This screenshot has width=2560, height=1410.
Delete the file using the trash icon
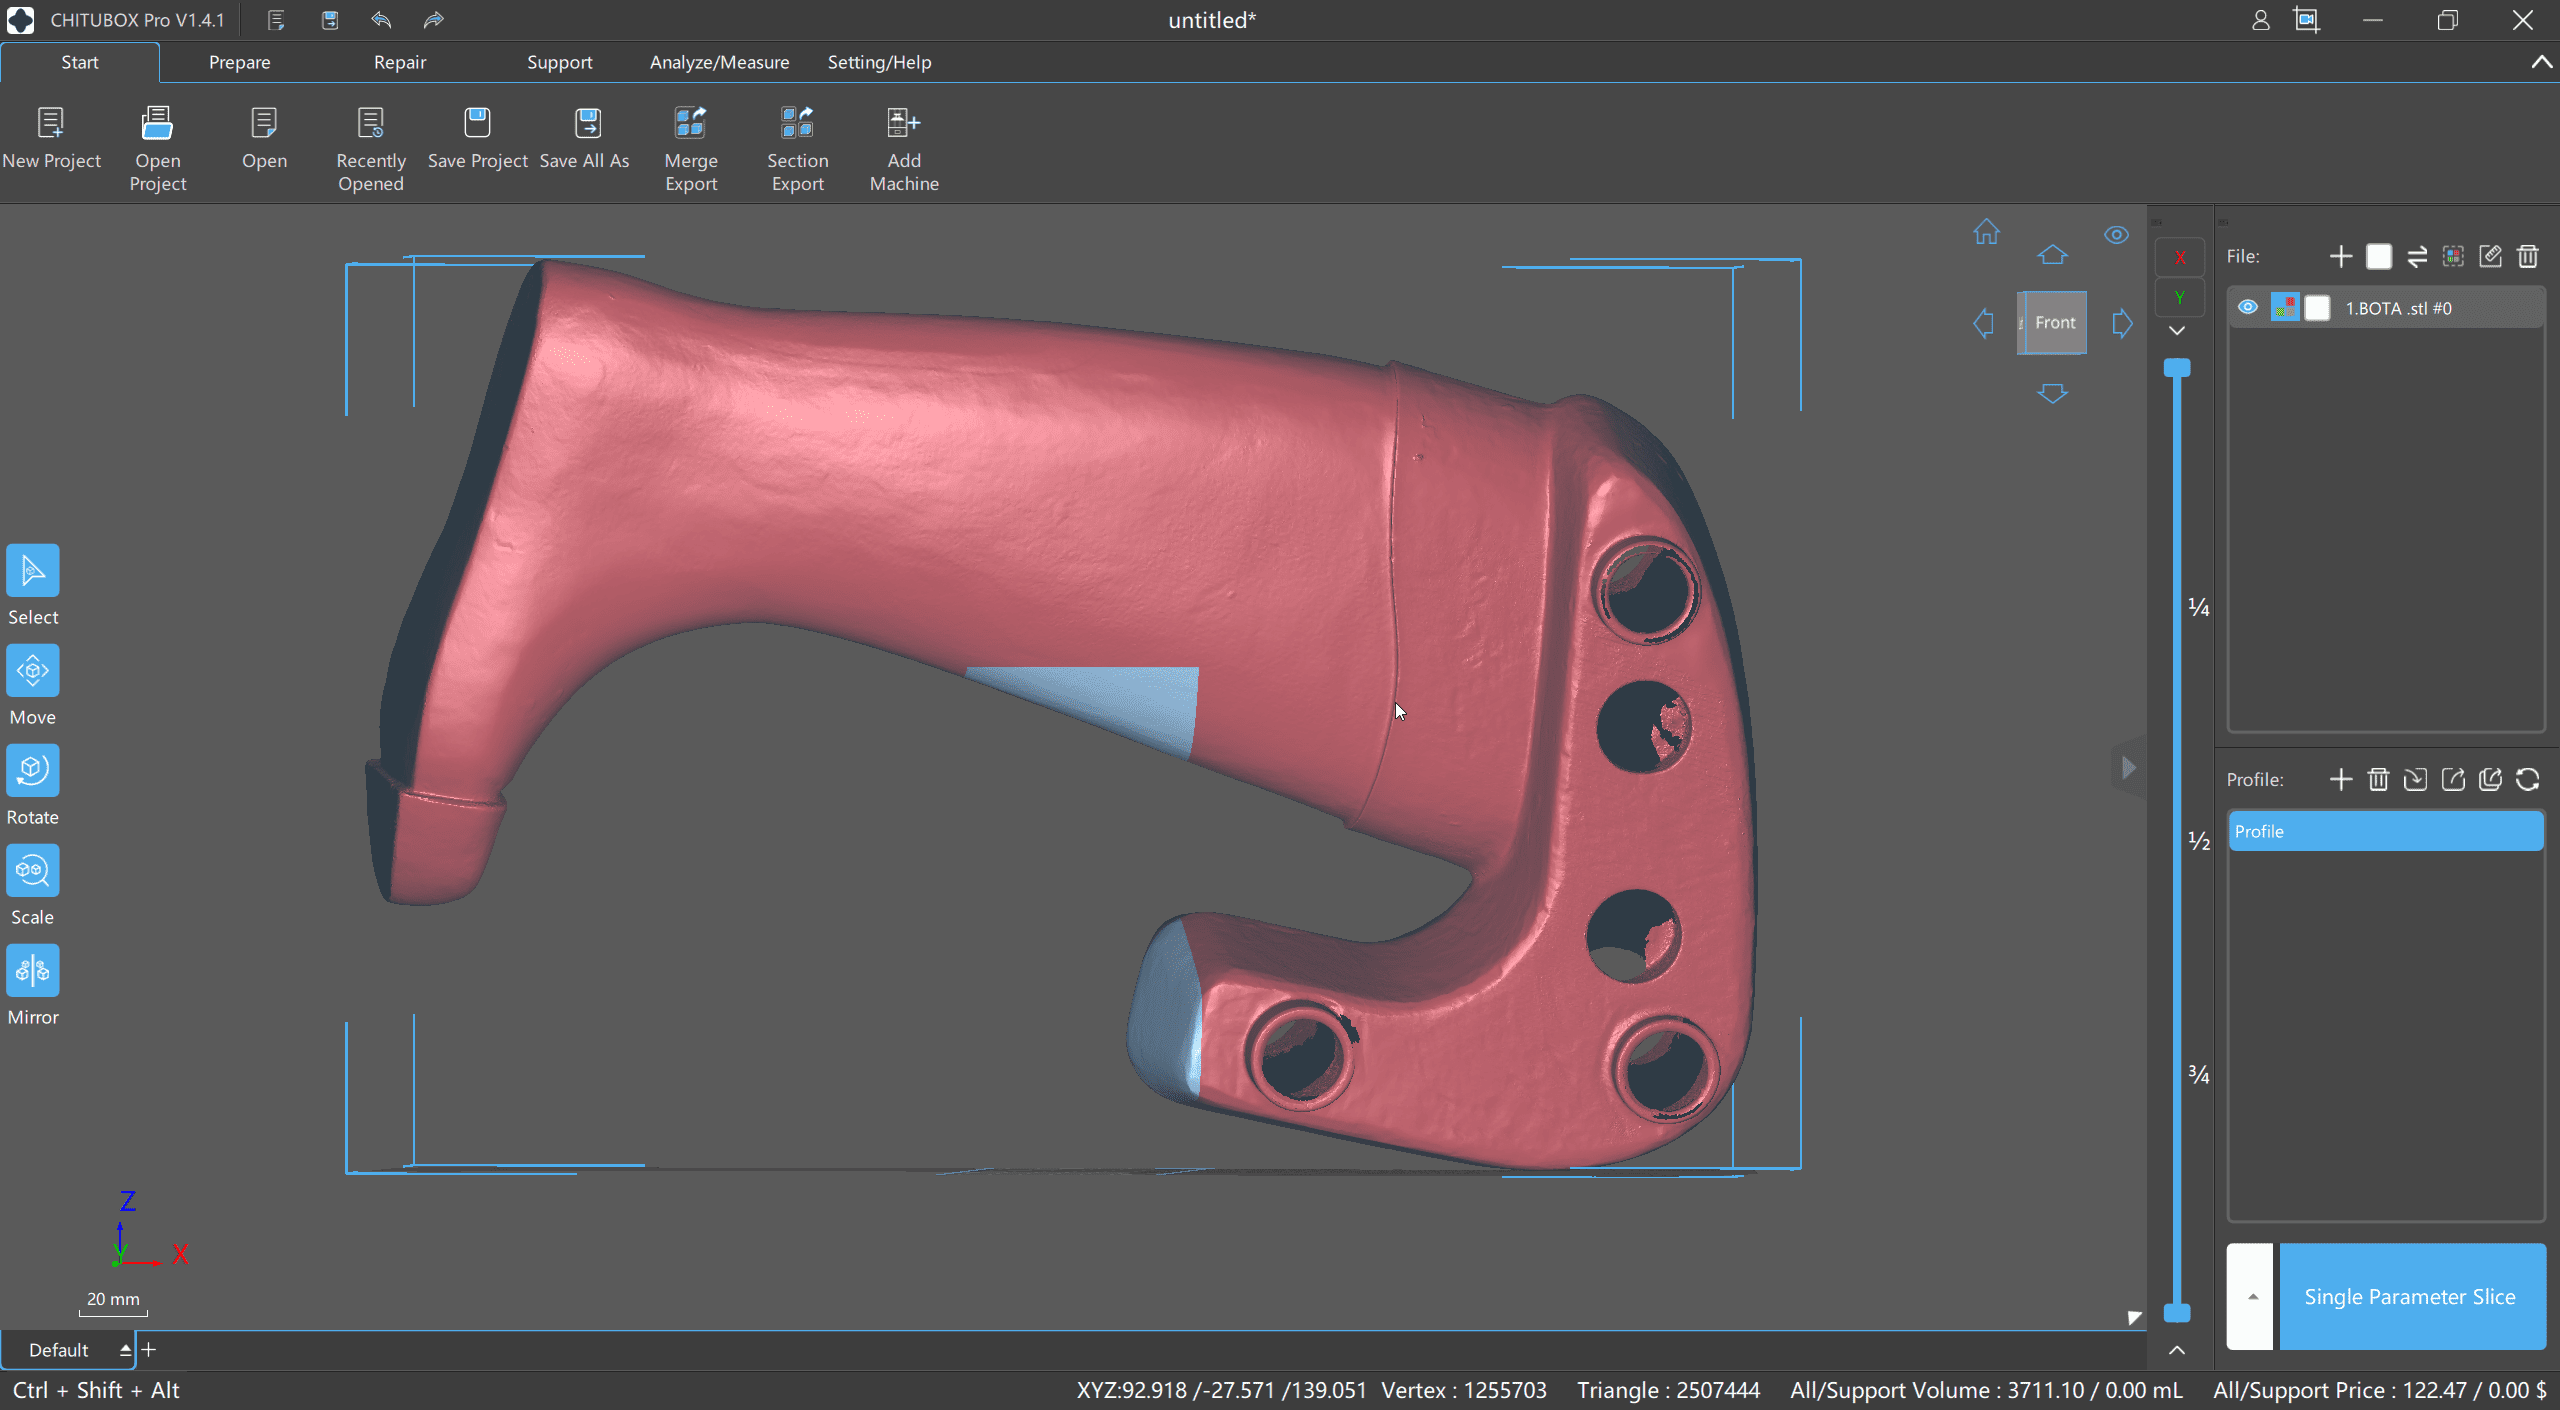[x=2528, y=257]
